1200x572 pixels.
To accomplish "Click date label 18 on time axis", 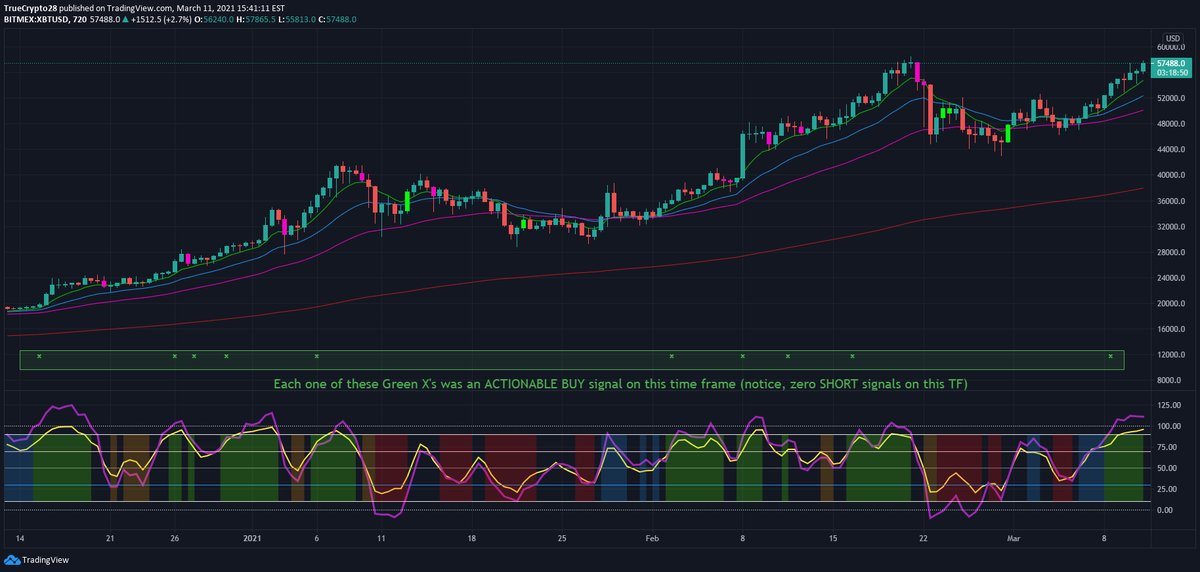I will (x=471, y=537).
